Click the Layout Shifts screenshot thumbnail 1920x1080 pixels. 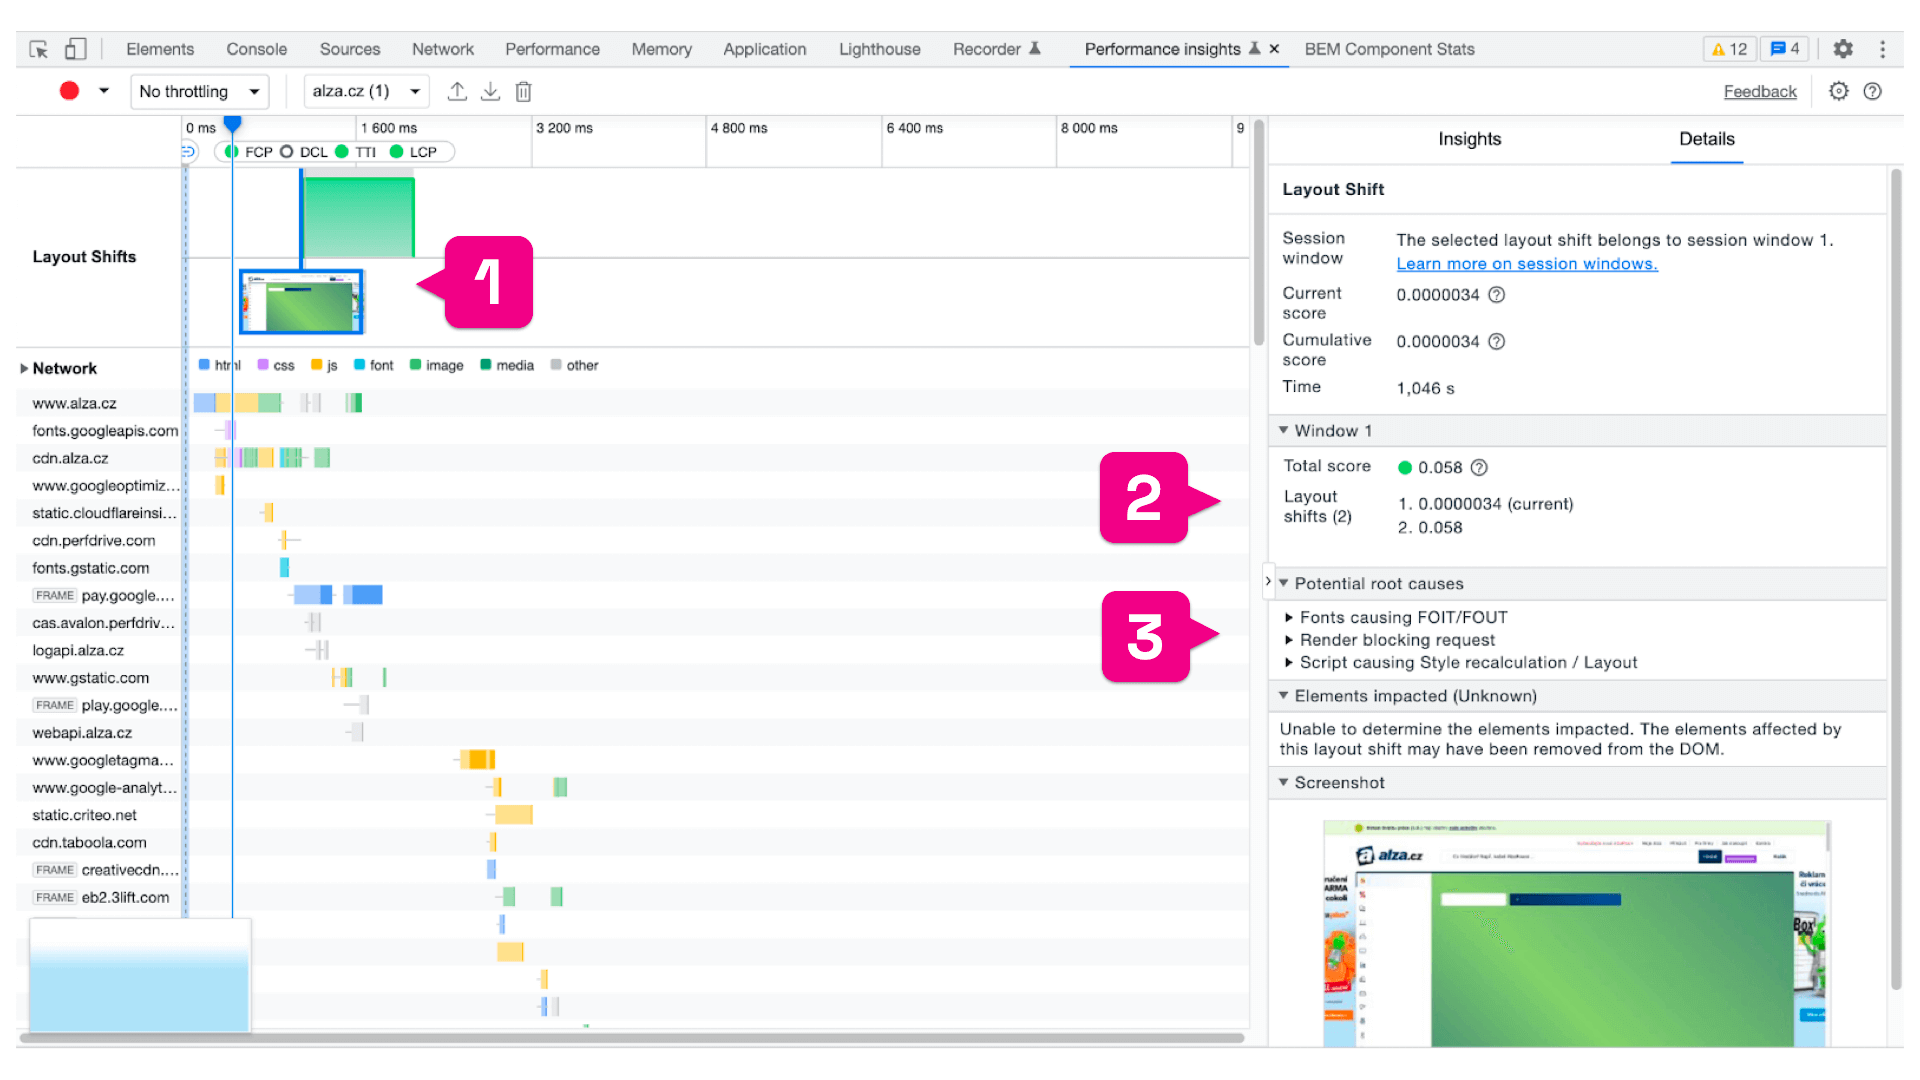point(302,301)
